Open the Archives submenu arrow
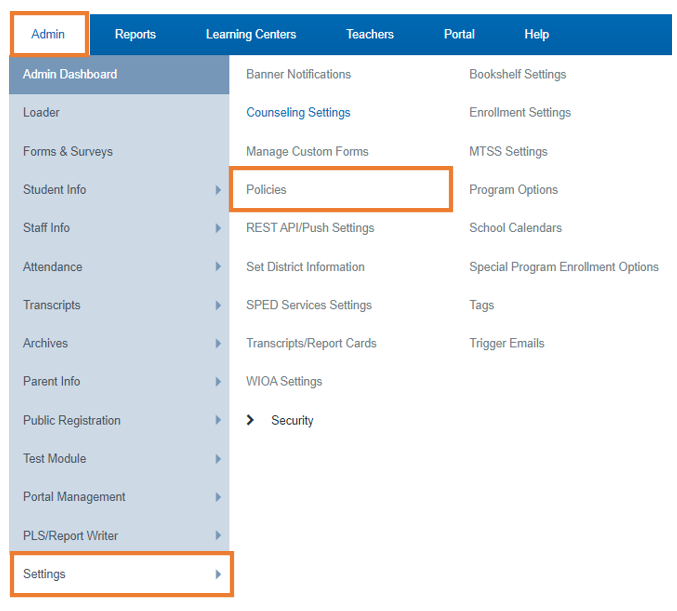Viewport: 677px width, 611px height. tap(218, 343)
